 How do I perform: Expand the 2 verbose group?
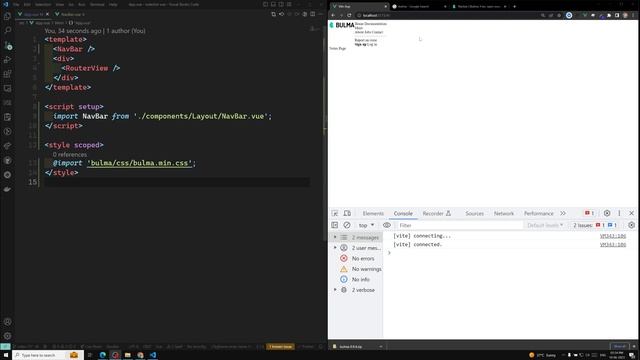coord(335,290)
